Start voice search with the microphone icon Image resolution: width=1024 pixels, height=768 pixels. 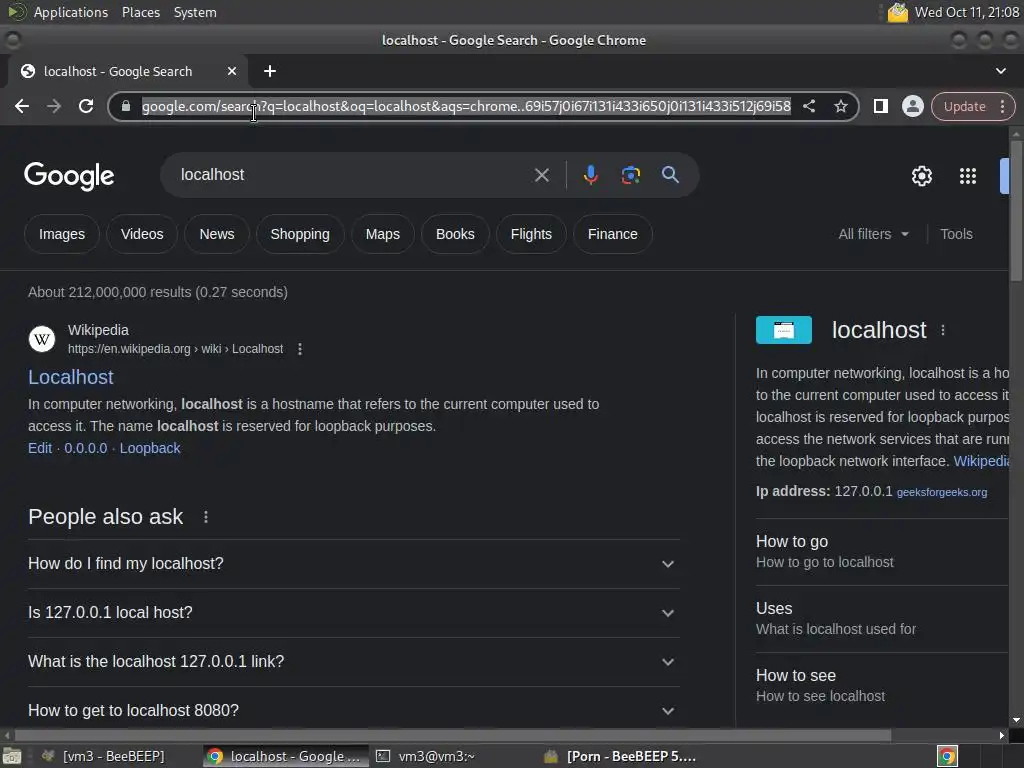pos(590,175)
